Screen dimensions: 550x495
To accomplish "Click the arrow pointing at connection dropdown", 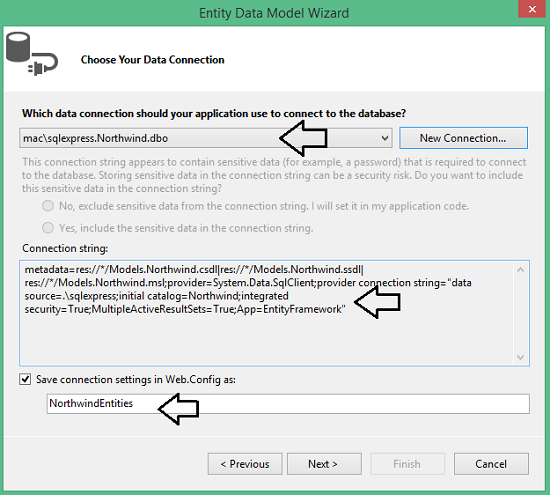I will tap(304, 138).
